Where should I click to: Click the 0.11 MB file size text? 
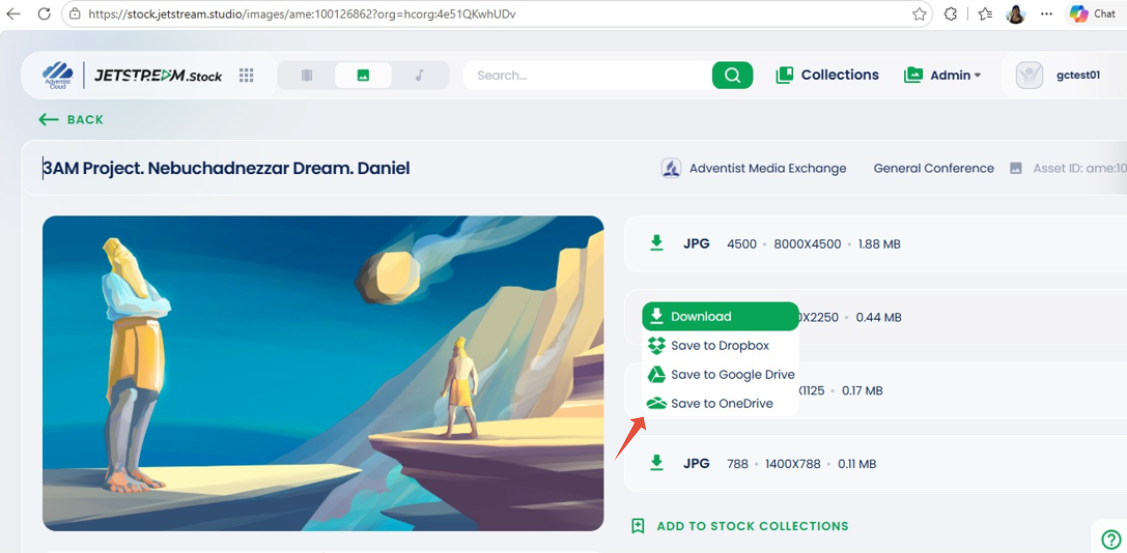click(857, 464)
